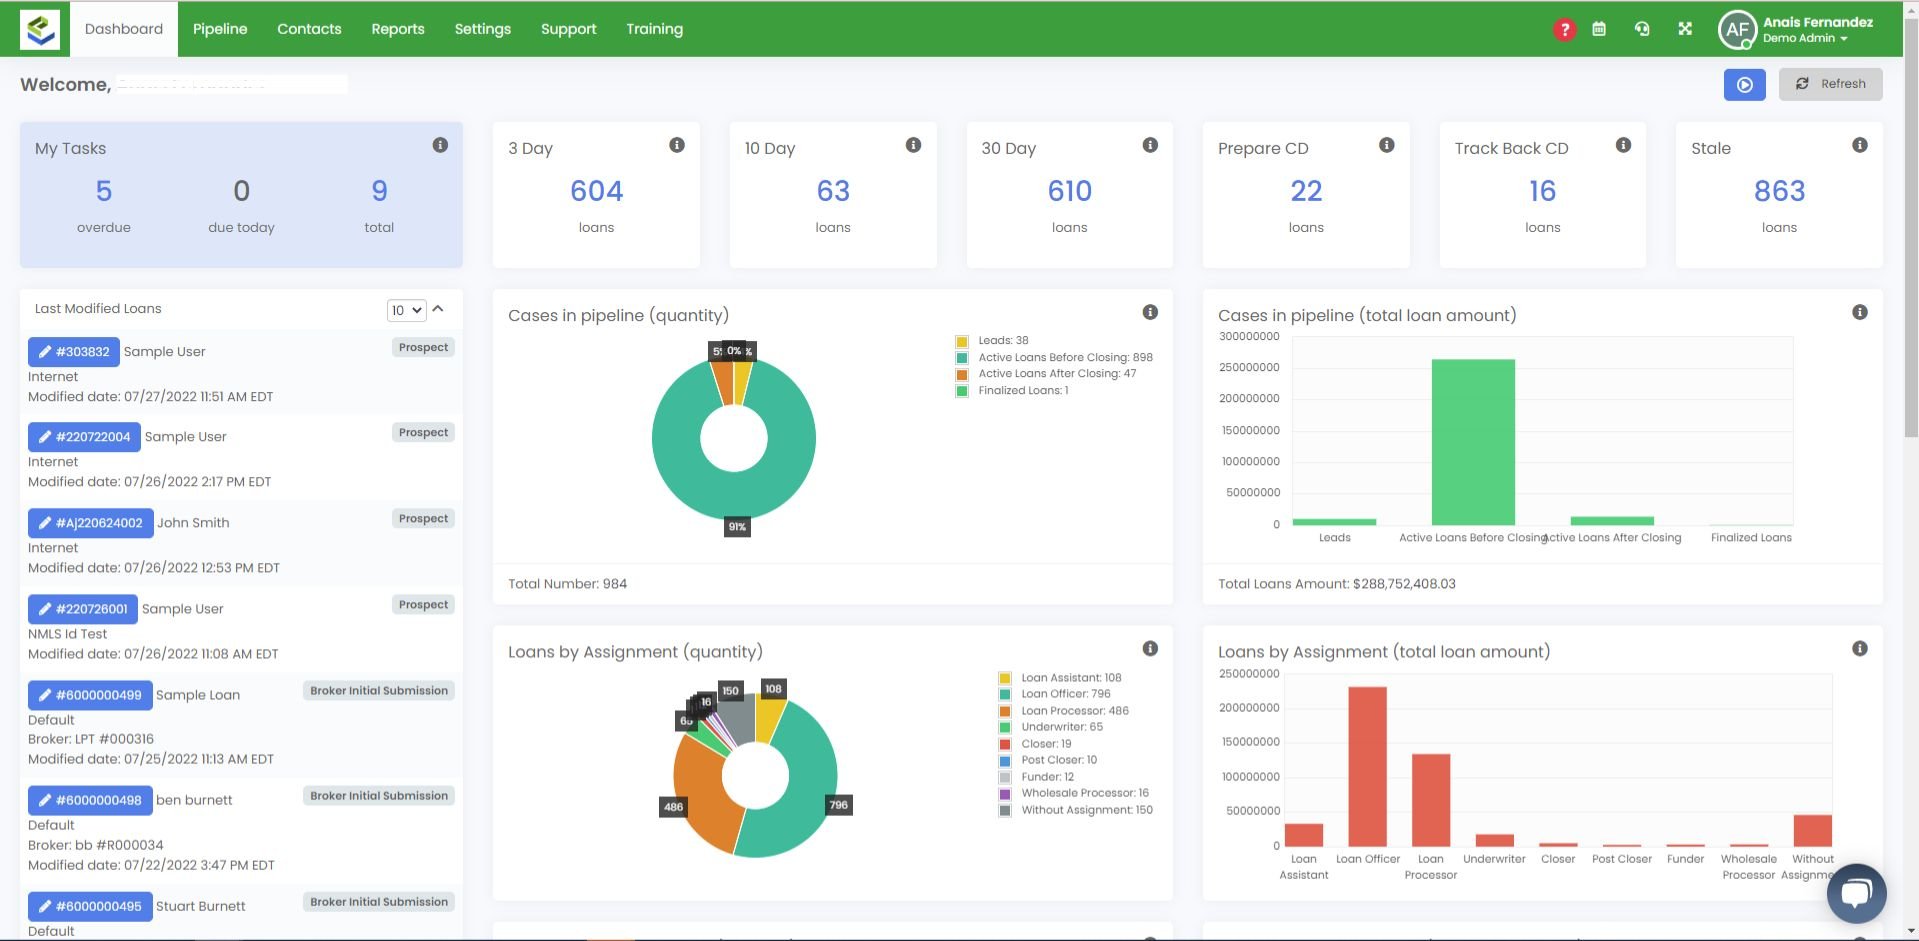Click the red help question mark icon

coord(1564,30)
